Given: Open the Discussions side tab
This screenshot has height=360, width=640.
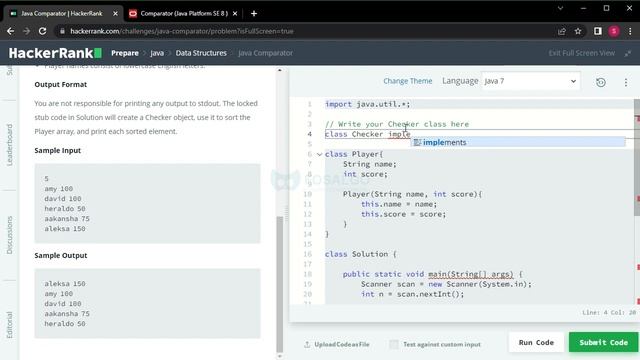Looking at the screenshot, I should pos(10,235).
